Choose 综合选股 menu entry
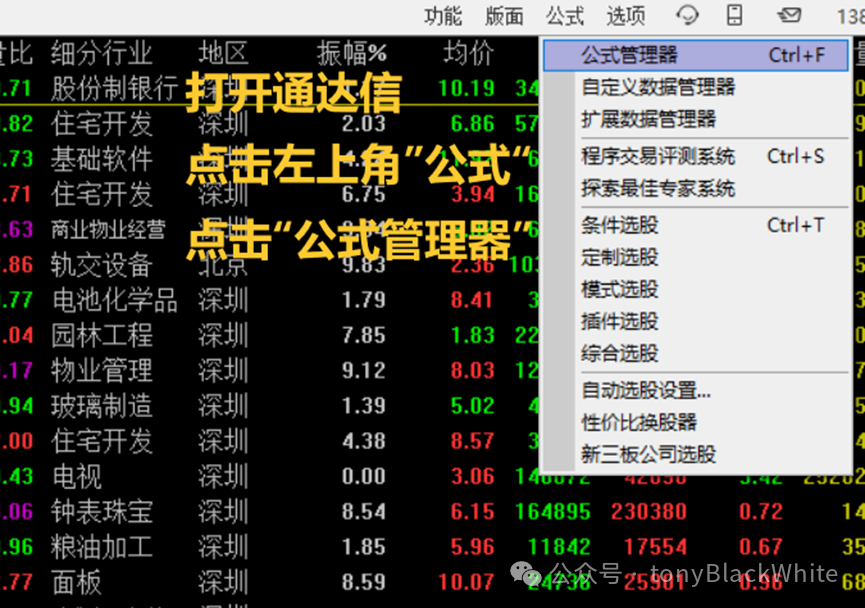 point(696,353)
